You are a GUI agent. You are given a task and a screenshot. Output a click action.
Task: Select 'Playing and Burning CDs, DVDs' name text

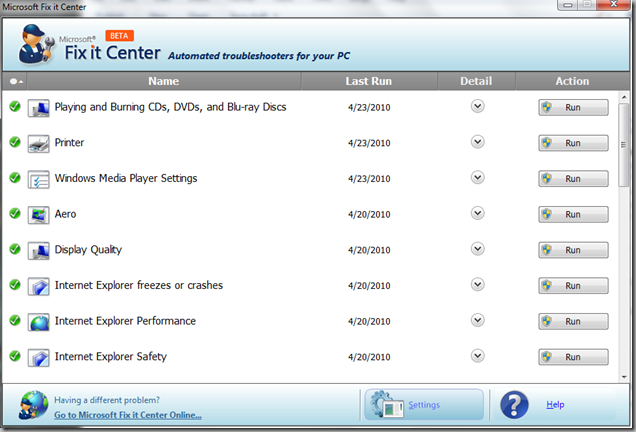[170, 107]
